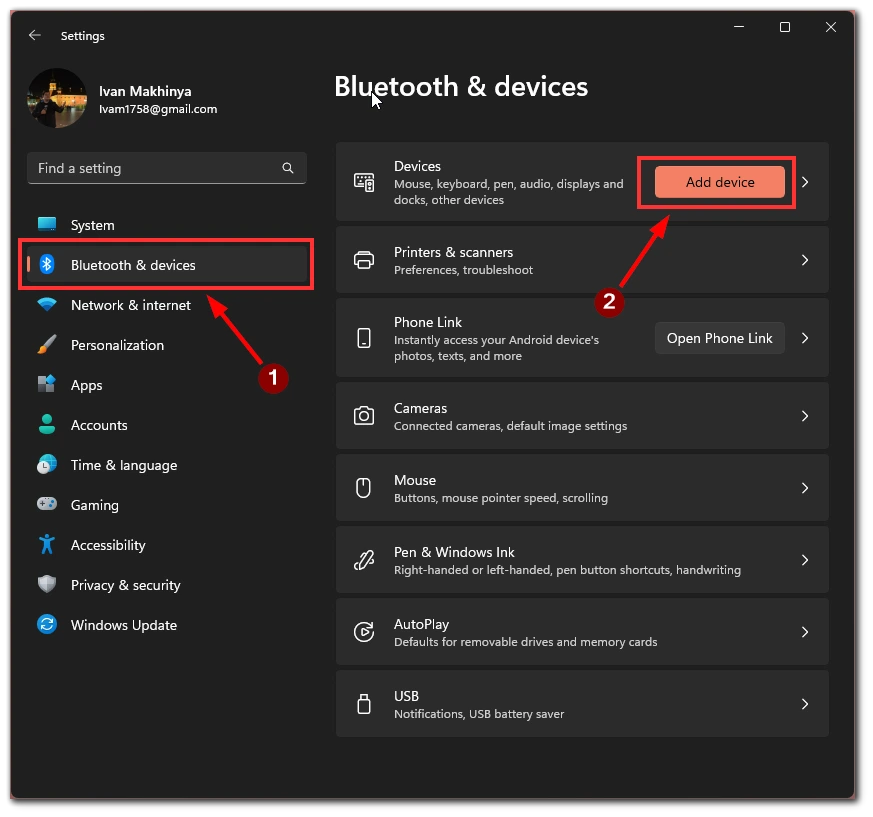
Task: Expand the Phone Link chevron
Action: [x=805, y=338]
